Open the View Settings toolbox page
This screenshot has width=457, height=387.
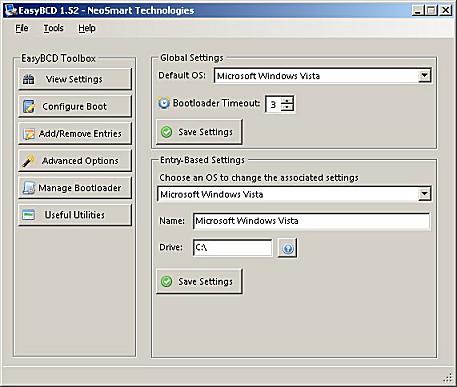coord(75,79)
